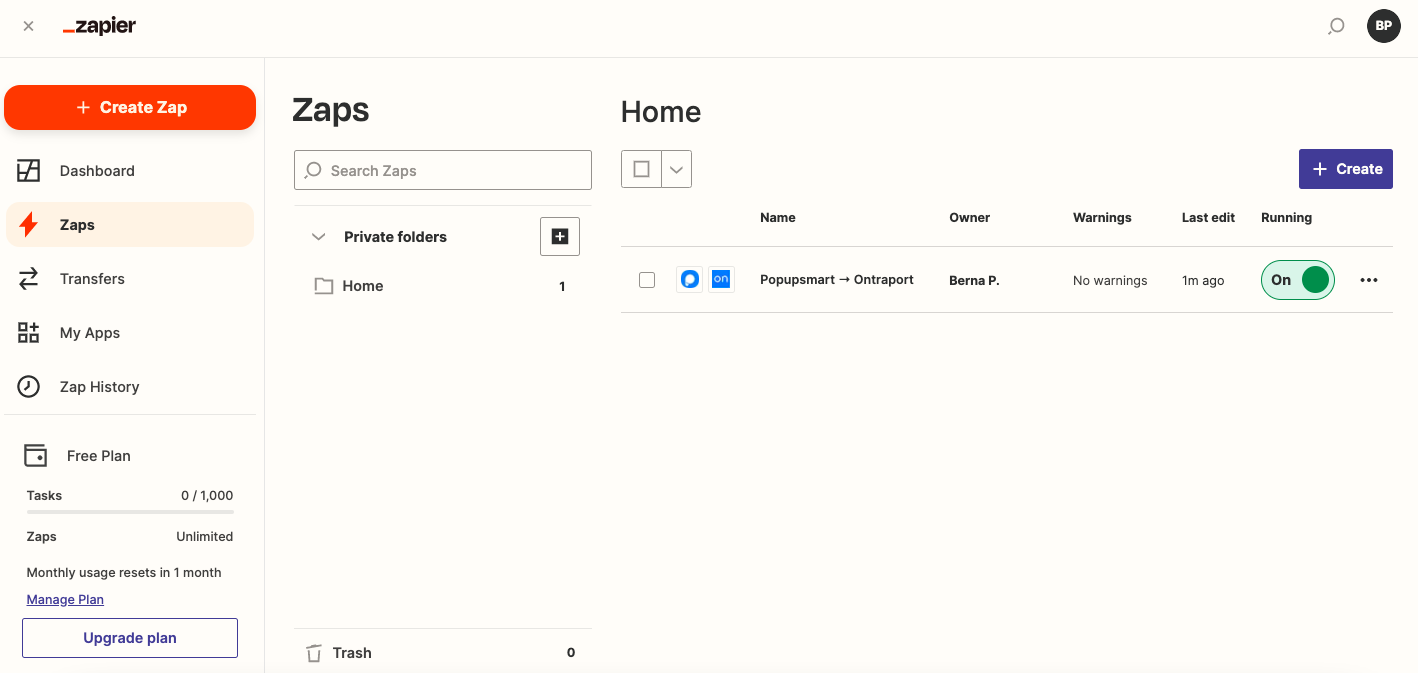Click the Zaps lightning bolt icon

(x=29, y=225)
